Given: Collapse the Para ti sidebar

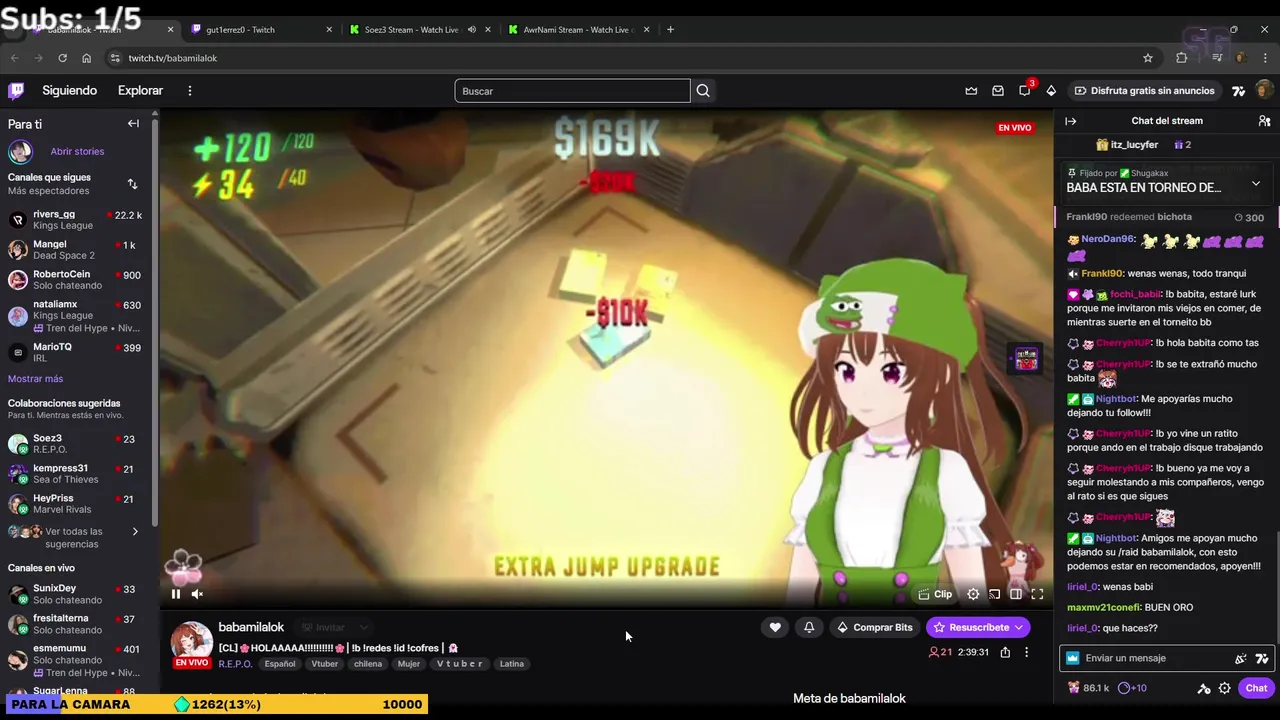Looking at the screenshot, I should (133, 124).
